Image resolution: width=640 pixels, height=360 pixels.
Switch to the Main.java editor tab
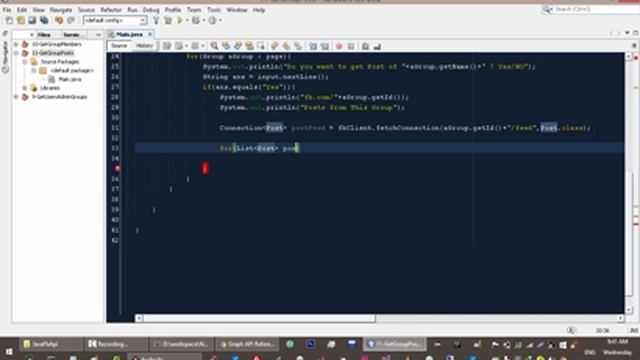click(129, 34)
